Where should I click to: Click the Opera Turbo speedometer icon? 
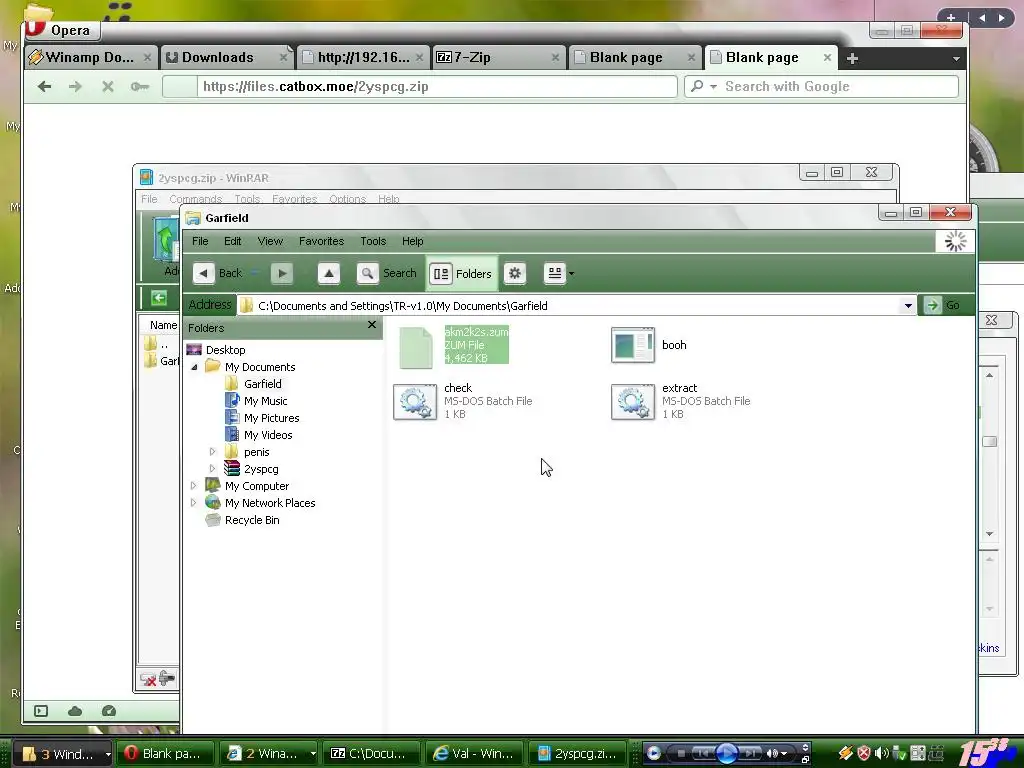(x=108, y=711)
